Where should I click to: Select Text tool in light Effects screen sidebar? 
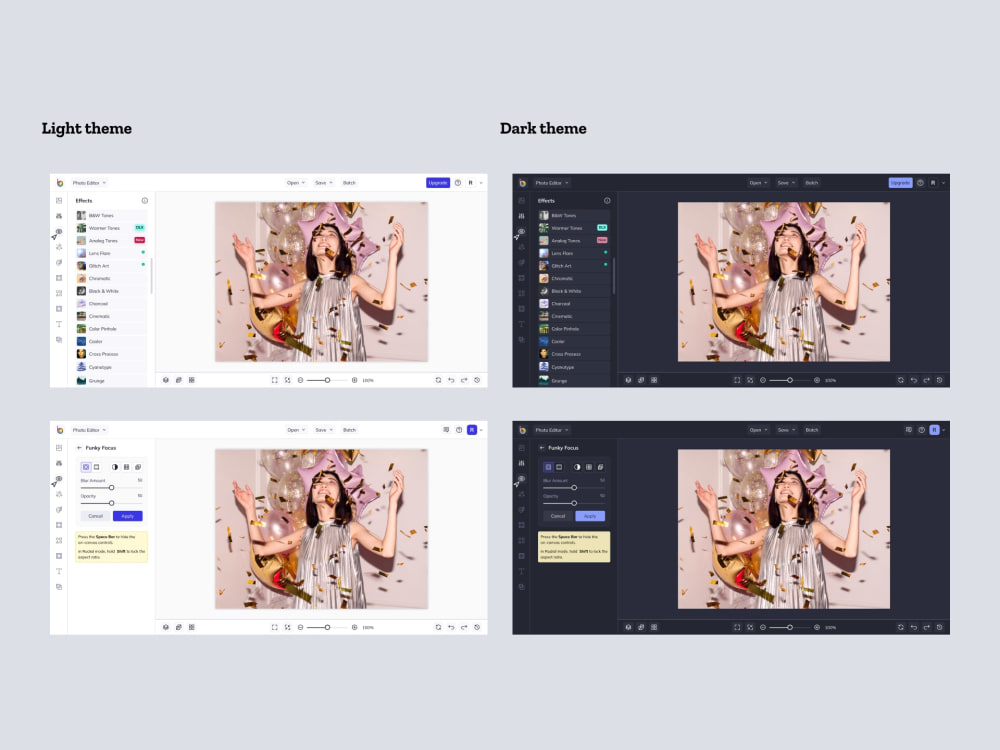tap(59, 324)
